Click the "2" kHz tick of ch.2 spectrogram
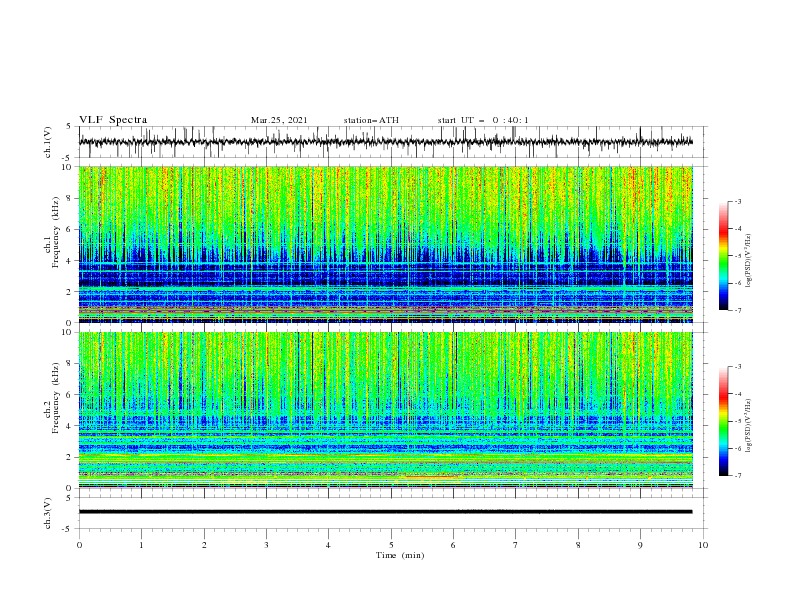This screenshot has height=612, width=792. pos(69,457)
